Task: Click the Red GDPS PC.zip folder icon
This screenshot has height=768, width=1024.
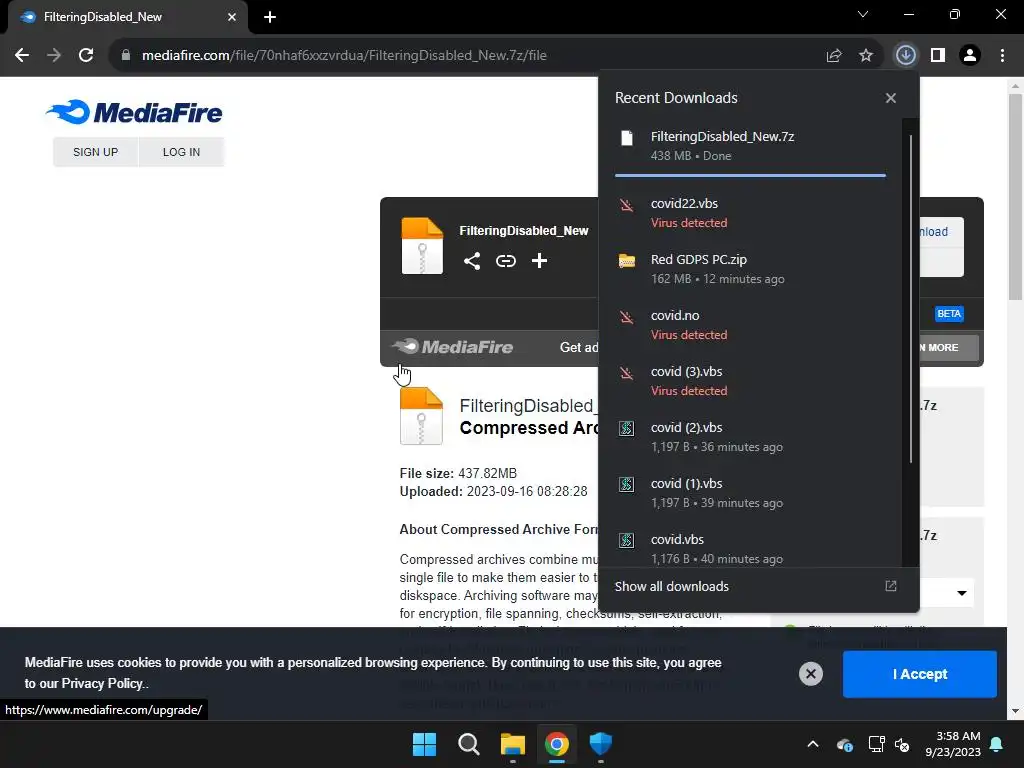Action: pos(626,261)
